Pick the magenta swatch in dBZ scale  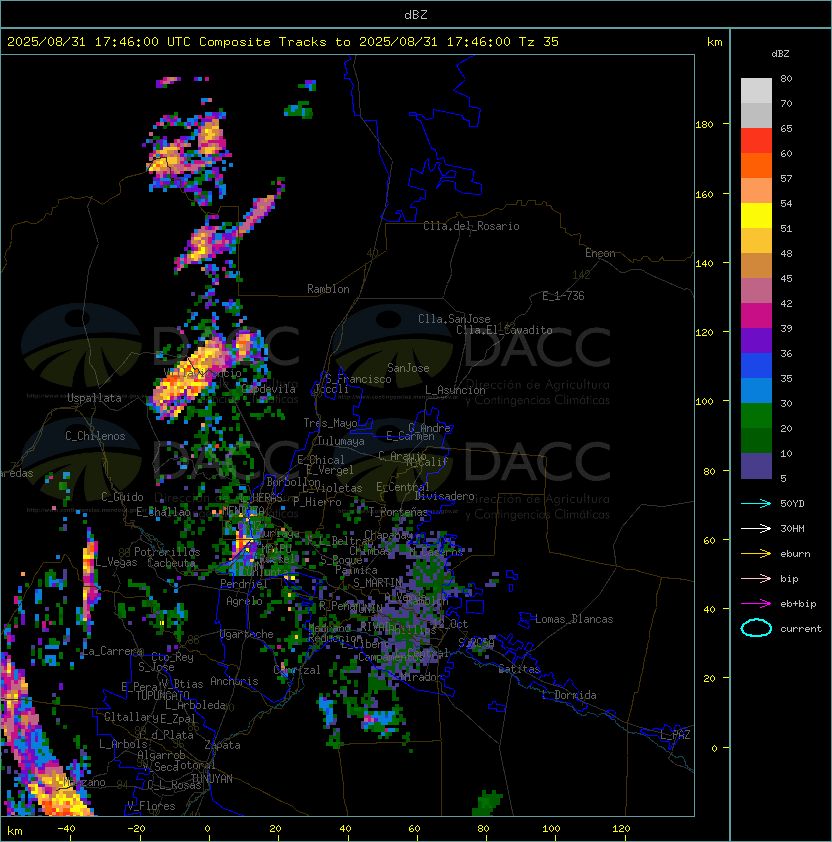coord(756,315)
